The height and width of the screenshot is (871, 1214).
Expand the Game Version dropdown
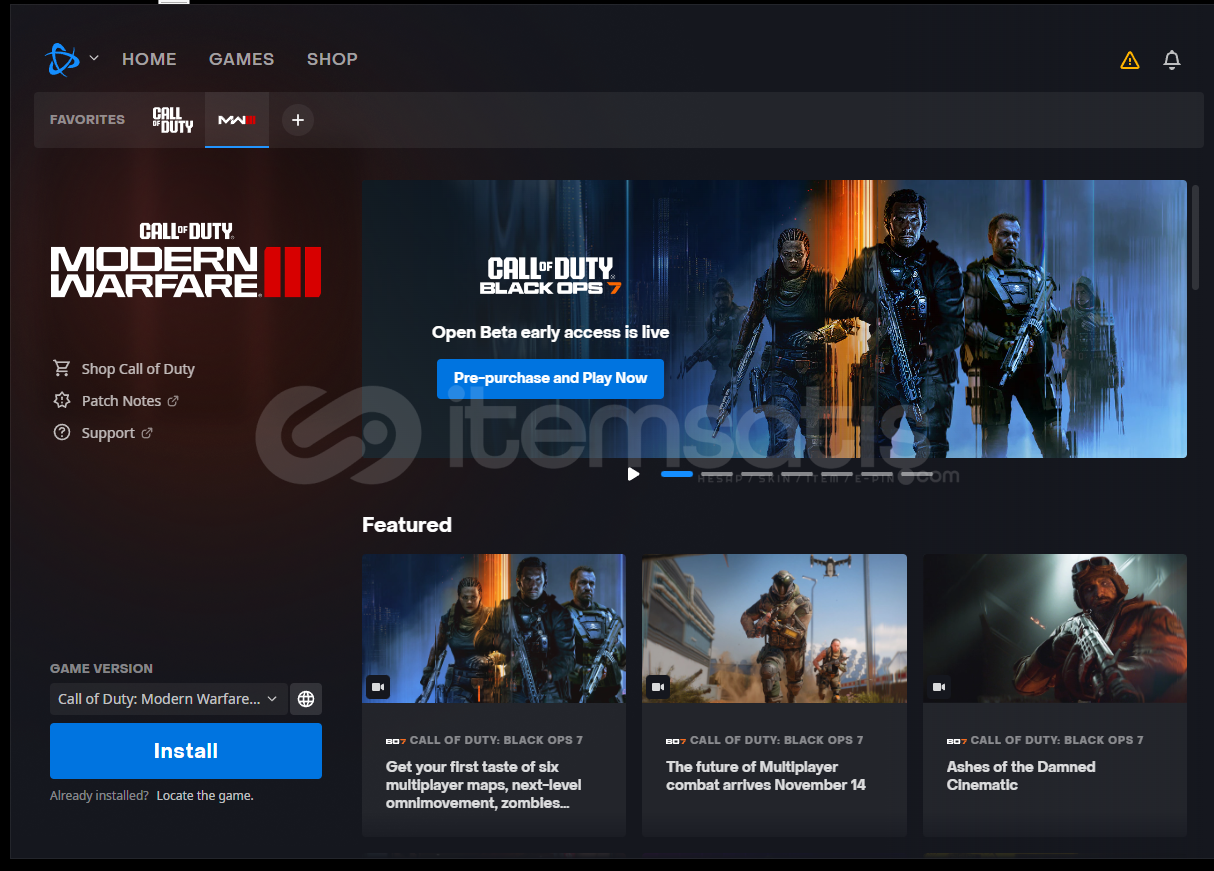pos(168,699)
